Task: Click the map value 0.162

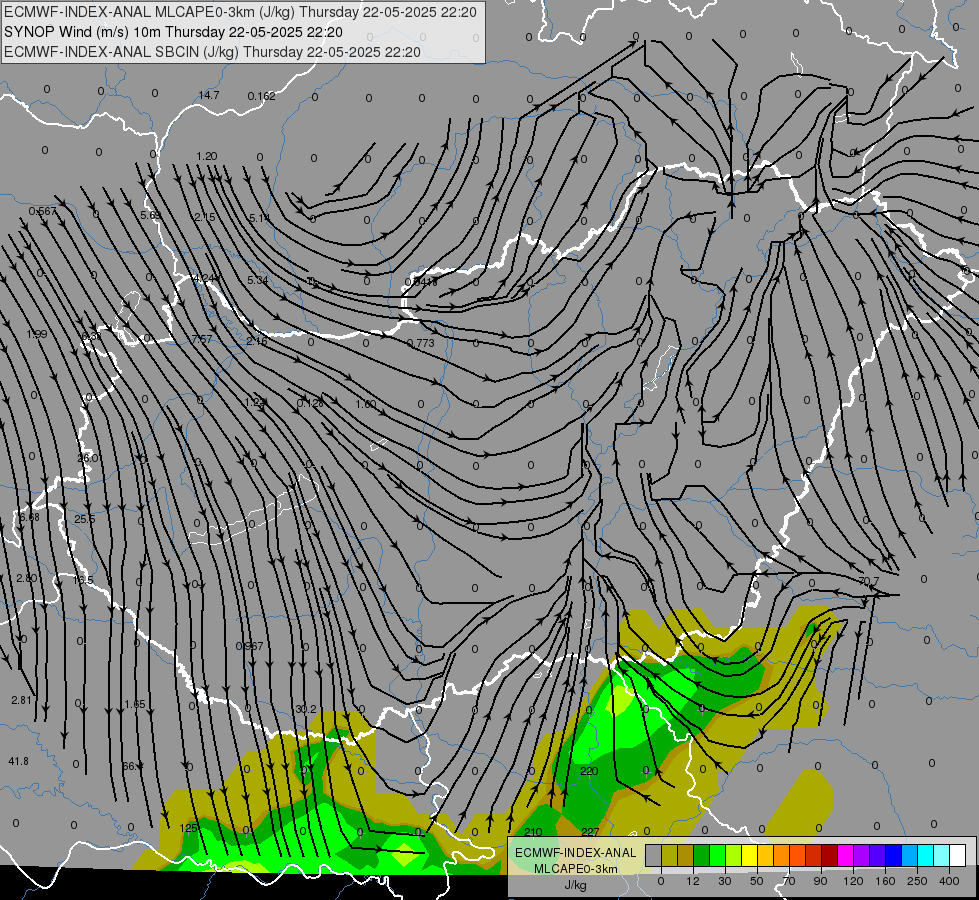Action: click(261, 96)
